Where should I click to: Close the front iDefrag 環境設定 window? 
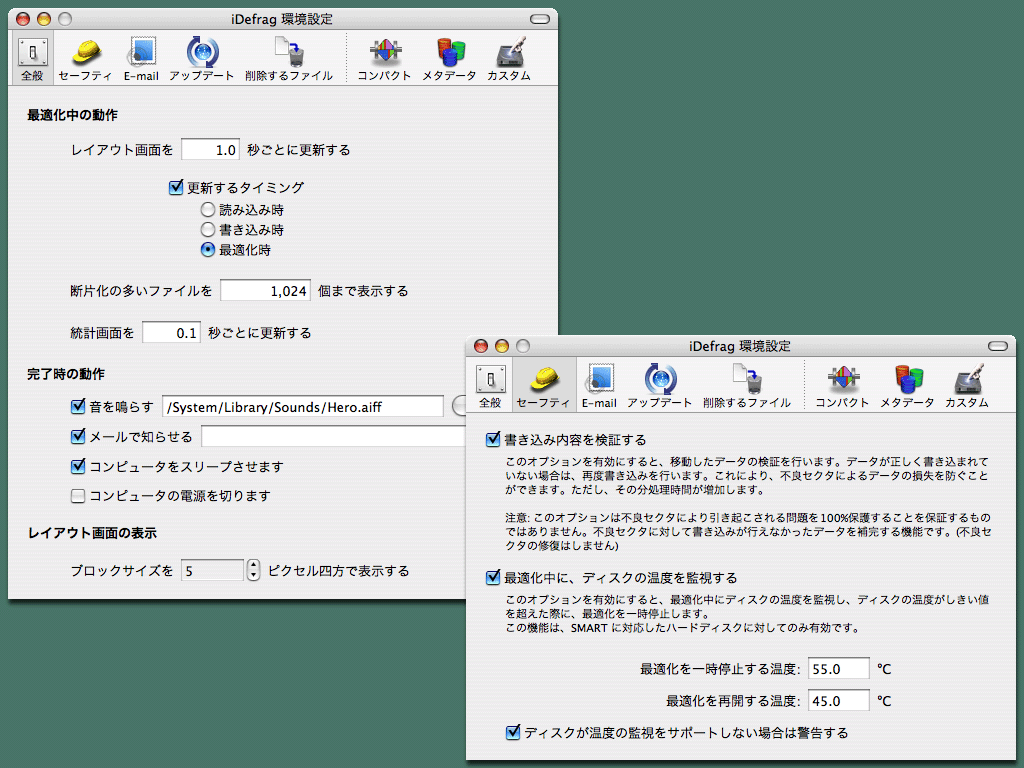point(481,346)
